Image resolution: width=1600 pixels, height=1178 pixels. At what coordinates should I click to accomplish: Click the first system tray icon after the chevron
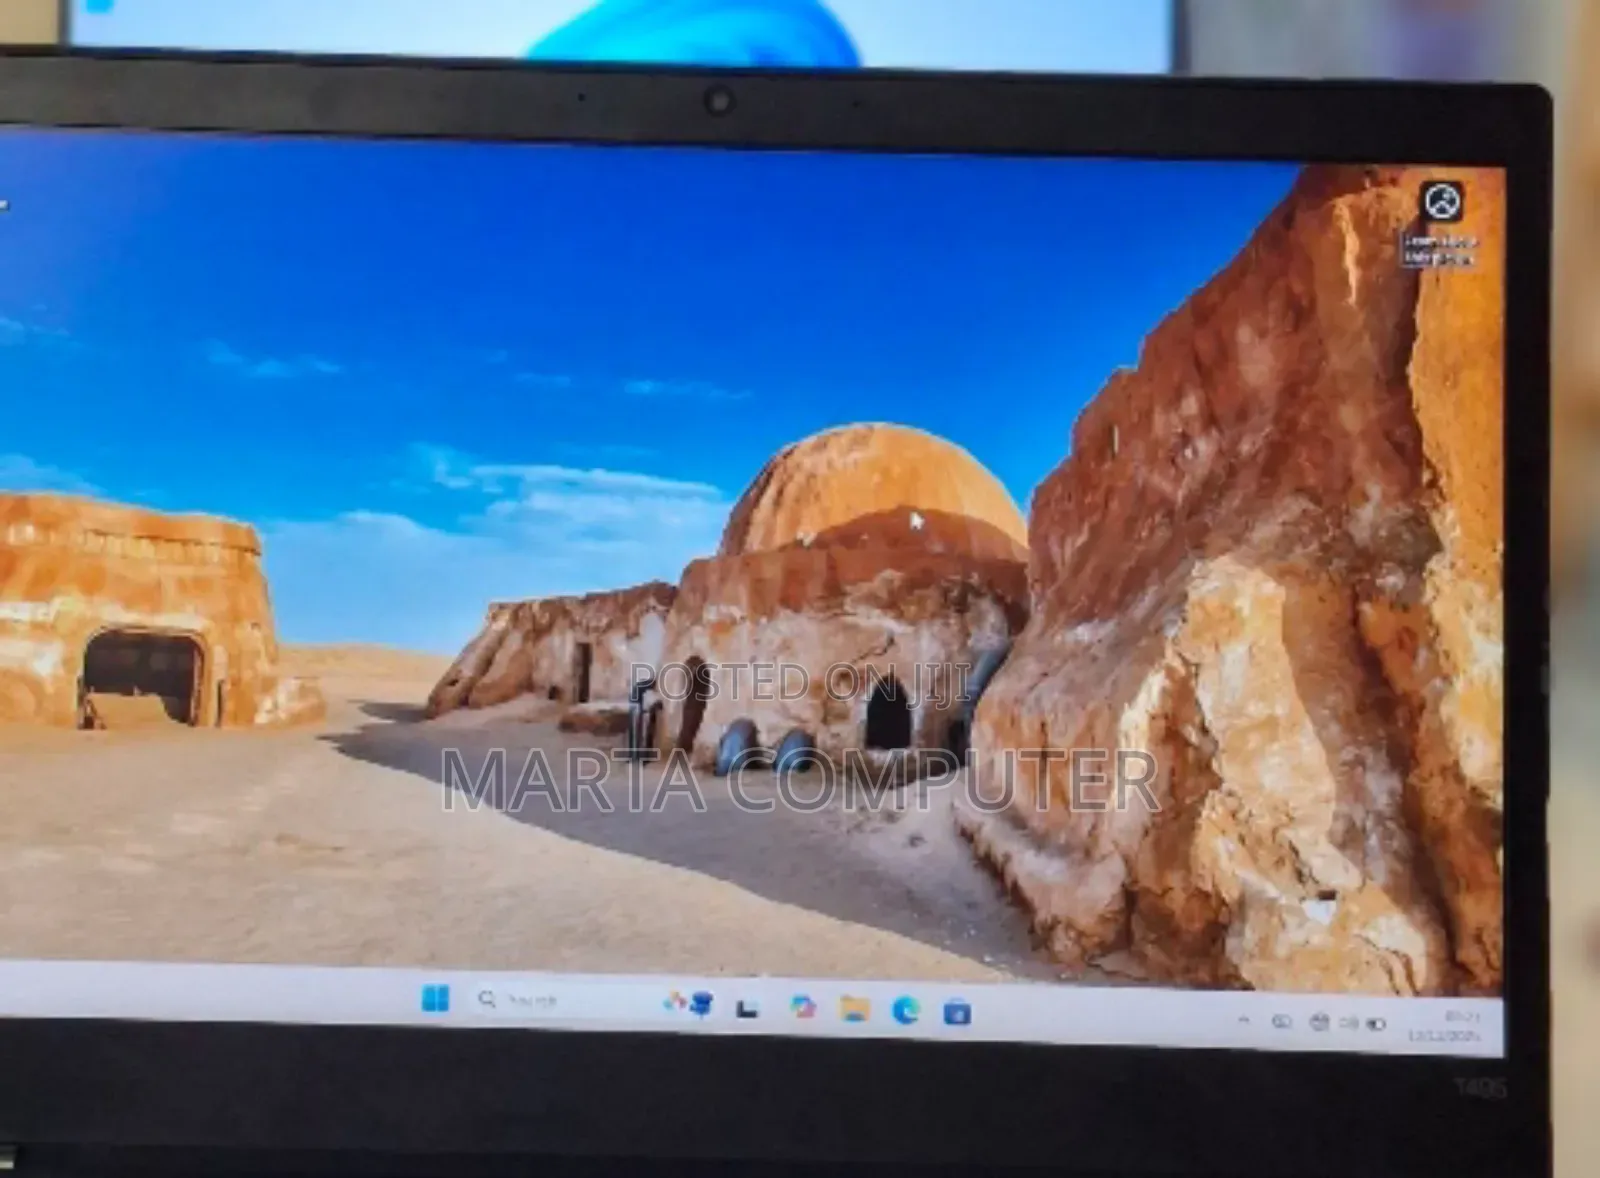tap(1281, 1021)
